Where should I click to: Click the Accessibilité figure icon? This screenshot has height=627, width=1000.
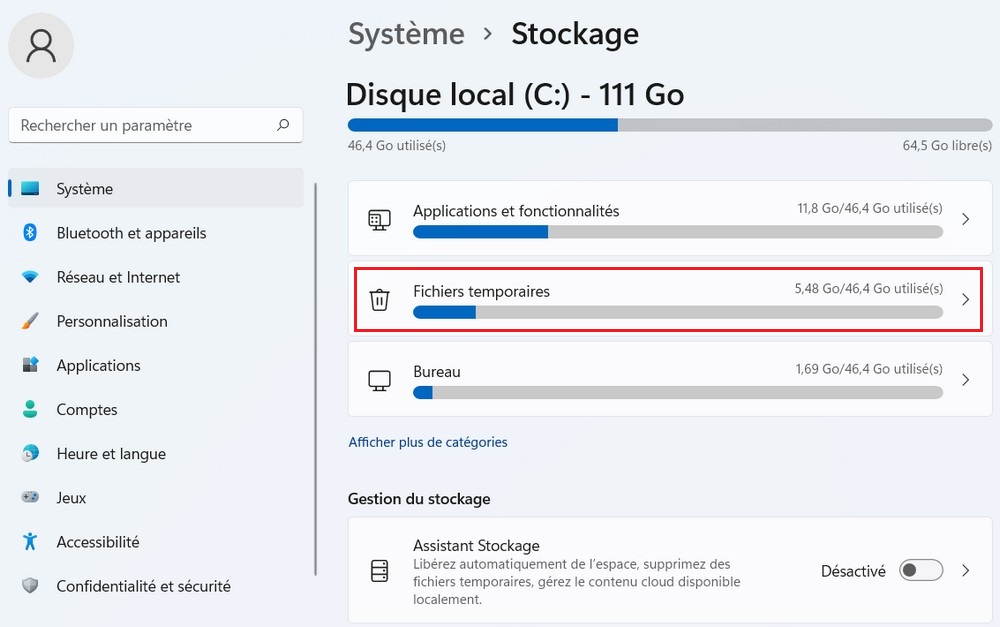point(30,541)
